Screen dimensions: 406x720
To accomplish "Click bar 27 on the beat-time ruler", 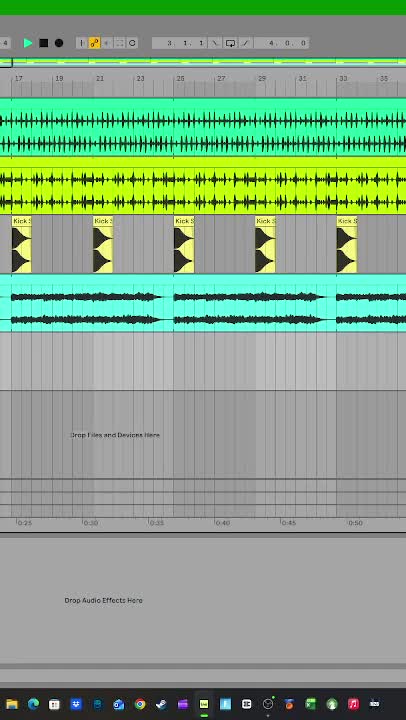I will pos(221,79).
